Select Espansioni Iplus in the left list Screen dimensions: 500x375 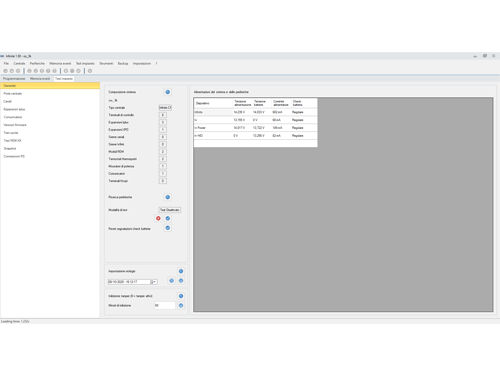(x=50, y=109)
